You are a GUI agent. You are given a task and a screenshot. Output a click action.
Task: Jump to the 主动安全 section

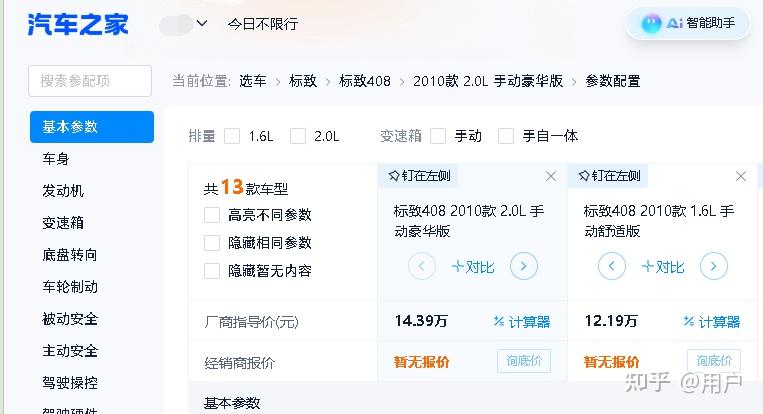pyautogui.click(x=70, y=351)
